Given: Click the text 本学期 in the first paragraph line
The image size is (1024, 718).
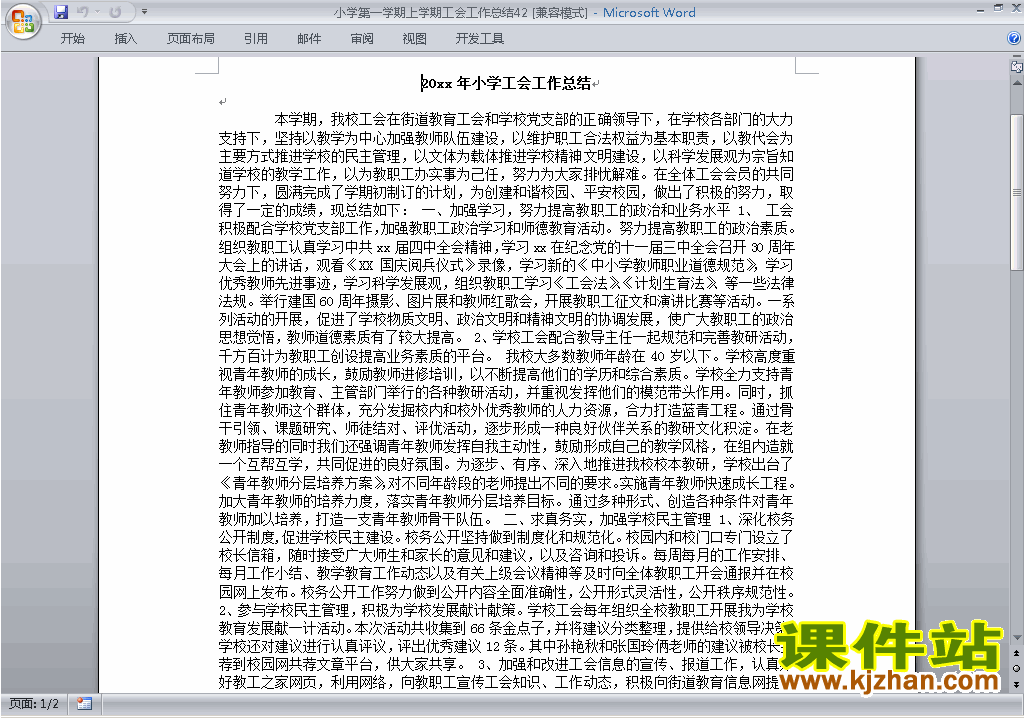Looking at the screenshot, I should point(296,120).
